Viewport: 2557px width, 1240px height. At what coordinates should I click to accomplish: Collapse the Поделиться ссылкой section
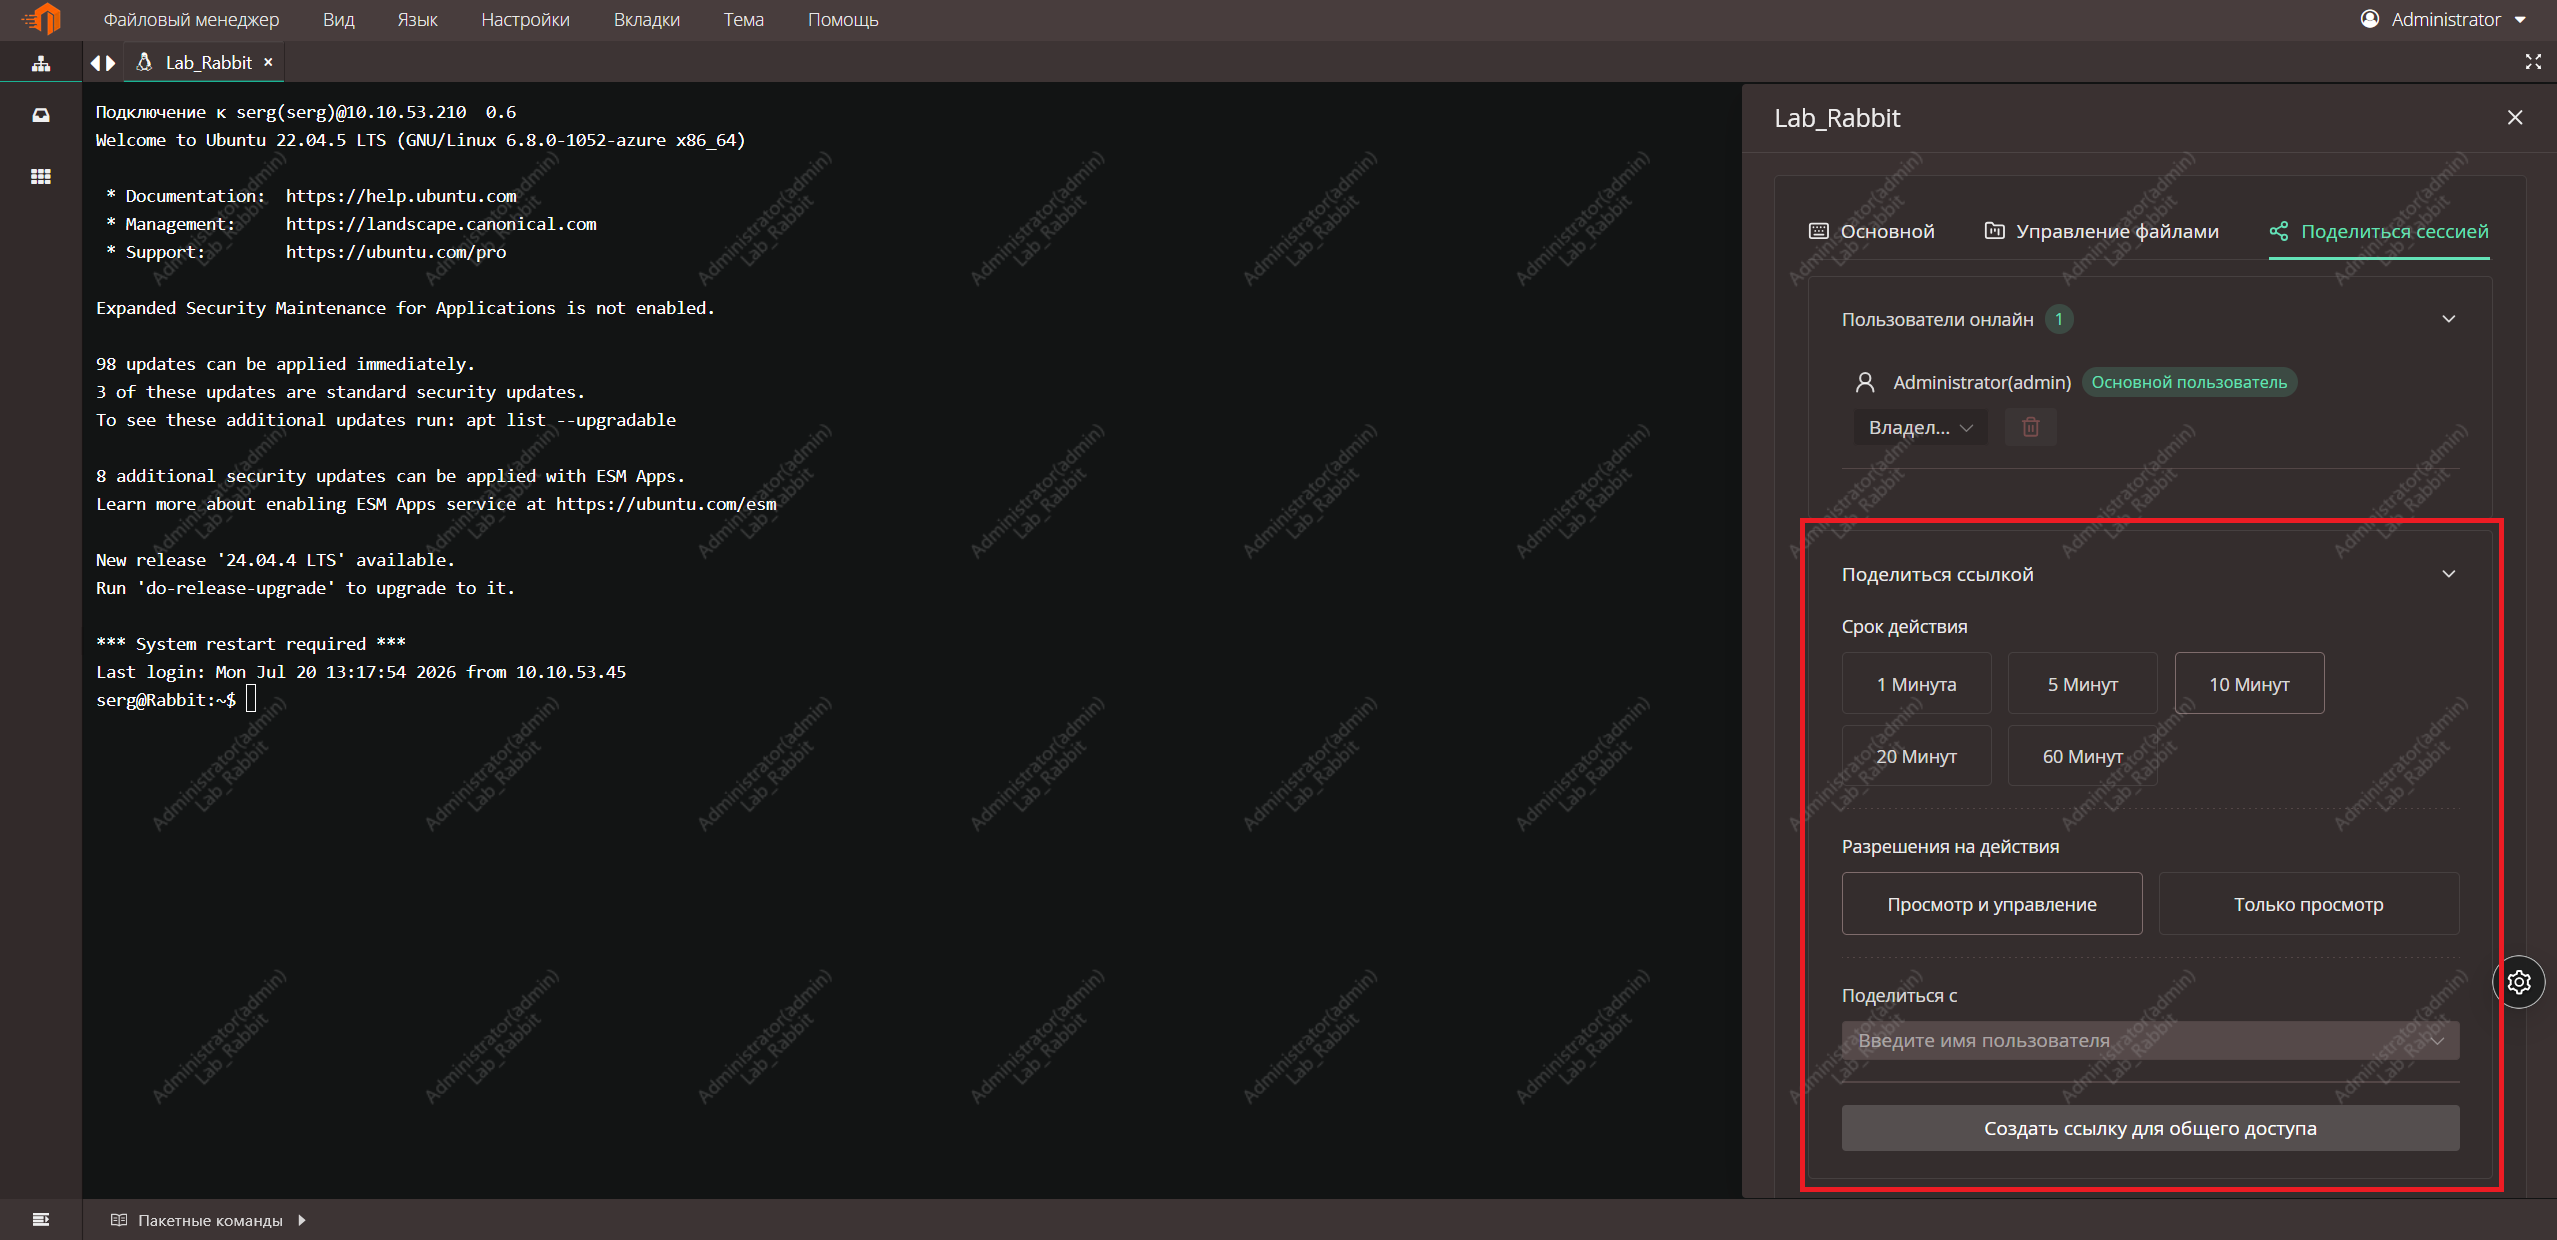2449,574
